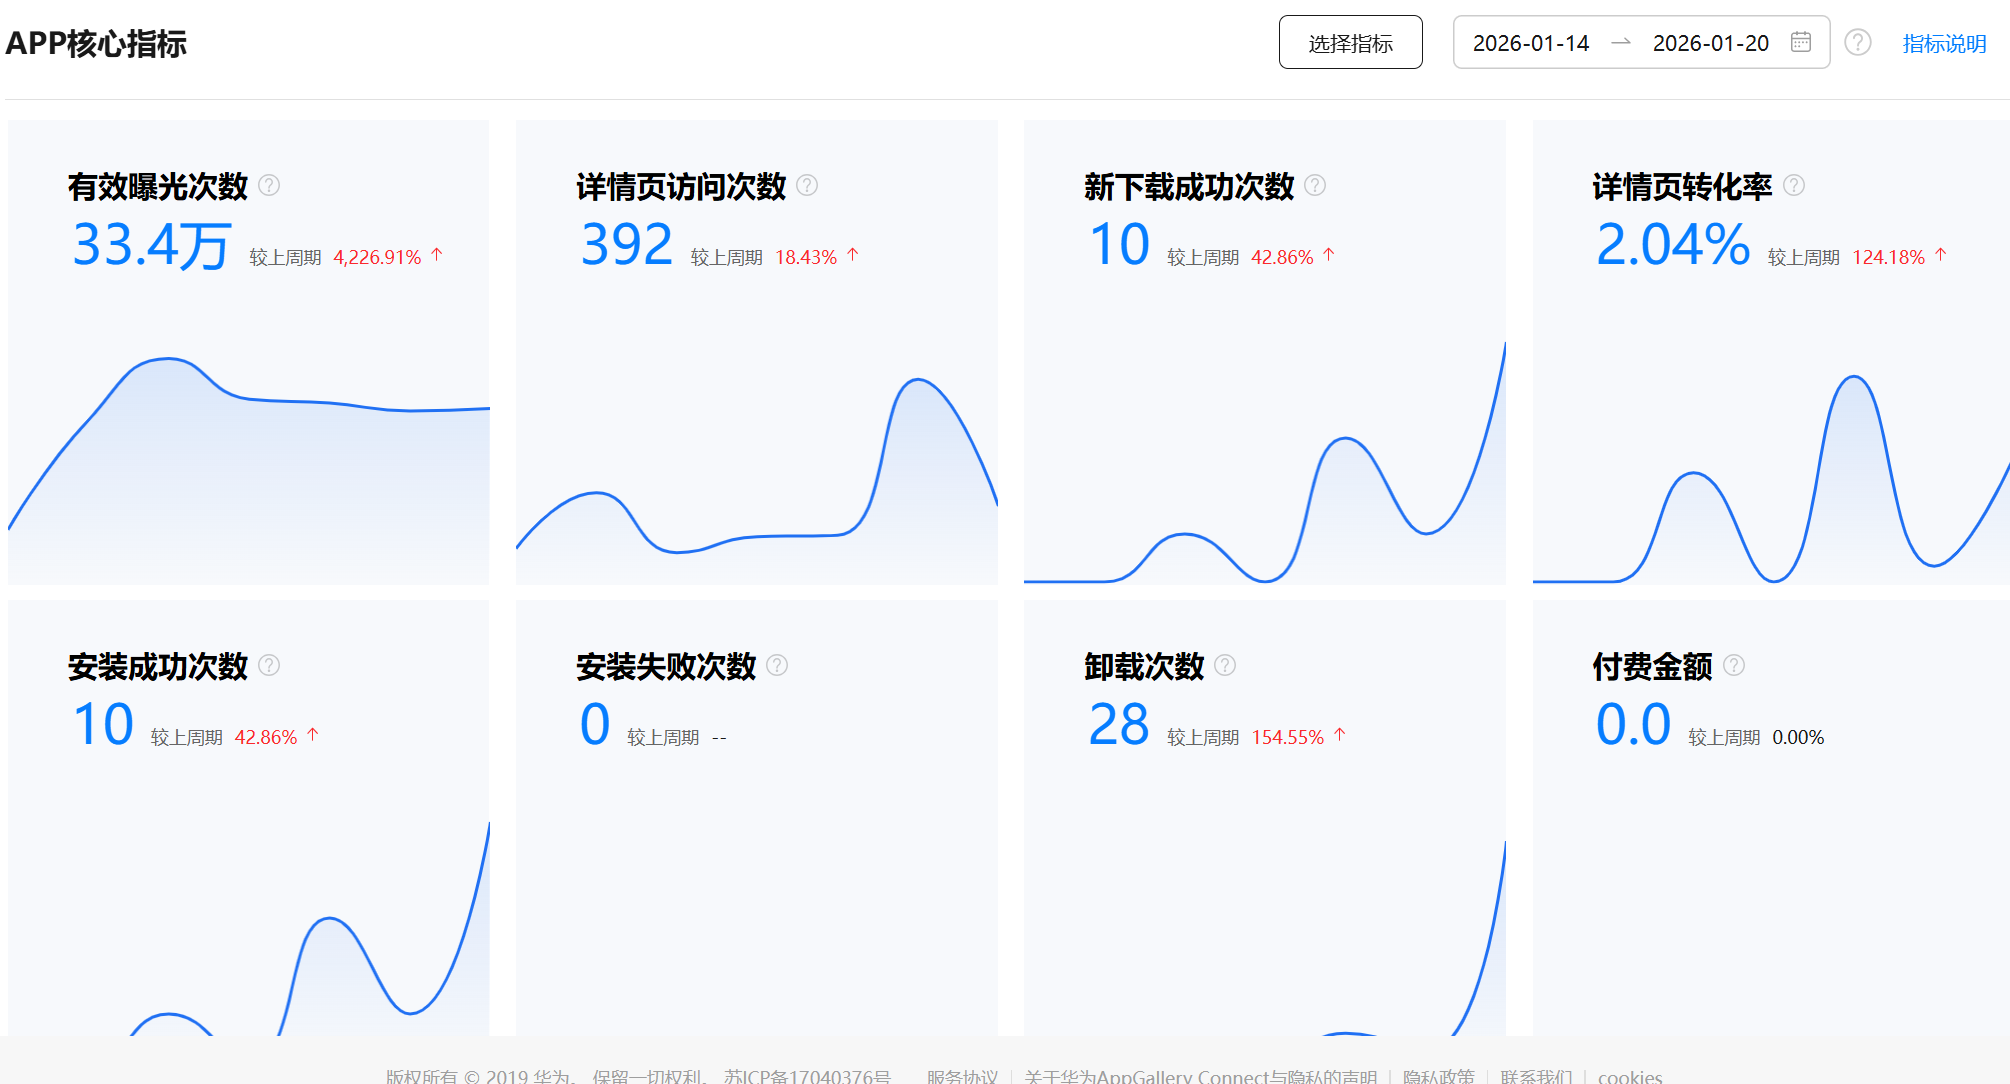Click the 124.18% change figure

coord(1888,257)
